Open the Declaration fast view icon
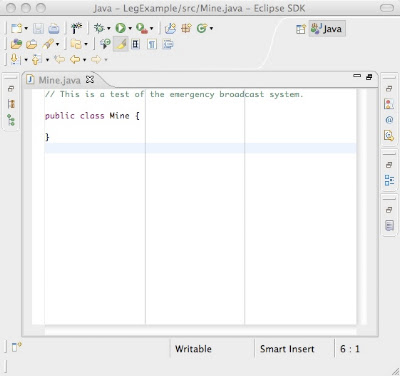Viewport: 400px width, 376px height. (x=389, y=136)
